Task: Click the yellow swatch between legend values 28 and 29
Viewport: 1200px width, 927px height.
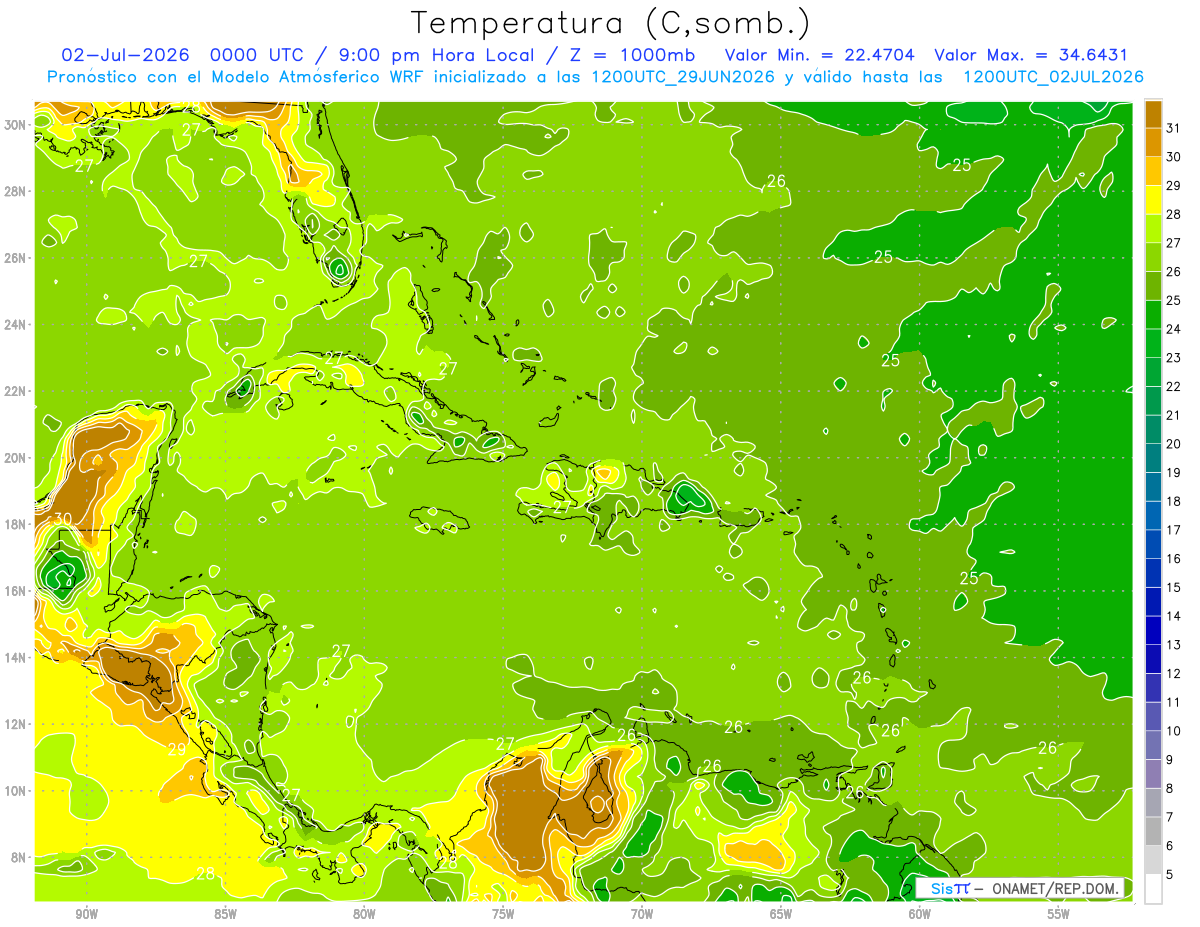Action: click(1153, 200)
